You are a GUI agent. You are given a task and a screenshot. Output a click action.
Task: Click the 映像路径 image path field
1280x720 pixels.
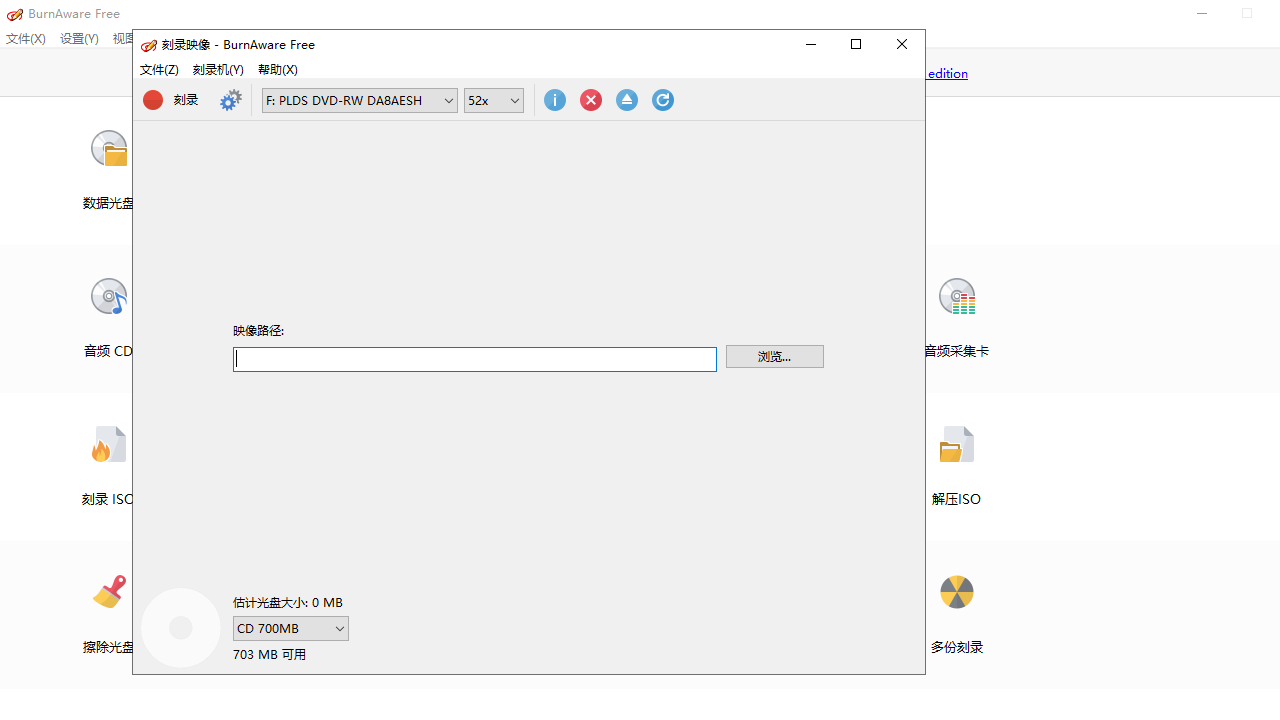click(x=474, y=359)
